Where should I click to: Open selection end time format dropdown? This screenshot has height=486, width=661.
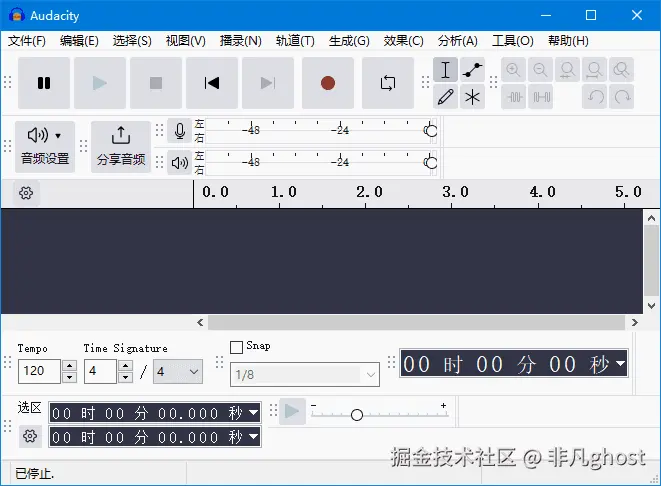point(254,437)
